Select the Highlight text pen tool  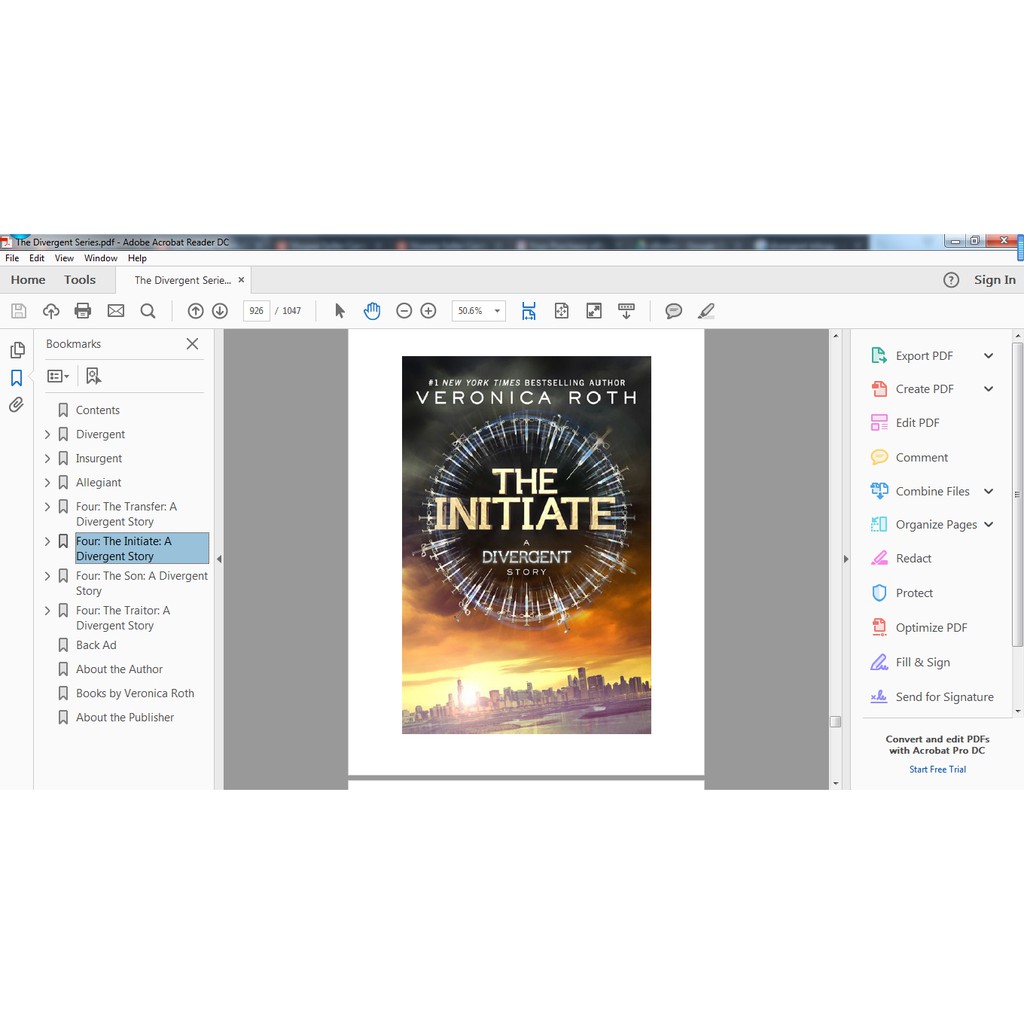click(706, 311)
